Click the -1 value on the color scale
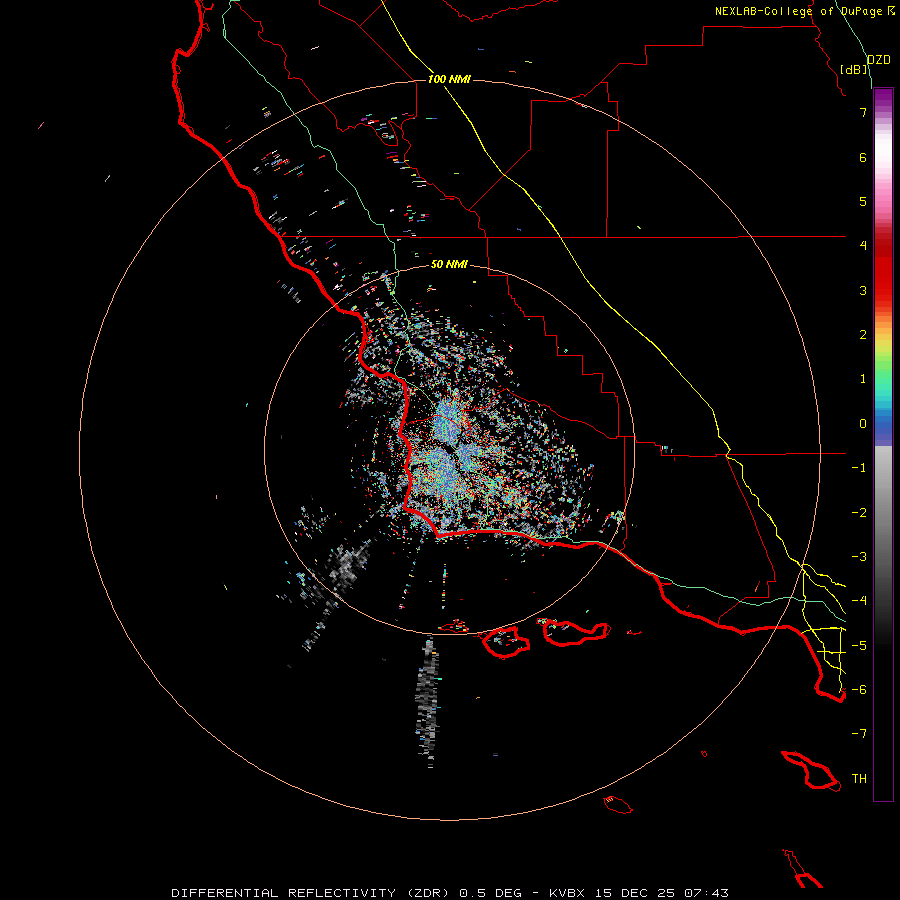The width and height of the screenshot is (900, 900). pyautogui.click(x=859, y=468)
